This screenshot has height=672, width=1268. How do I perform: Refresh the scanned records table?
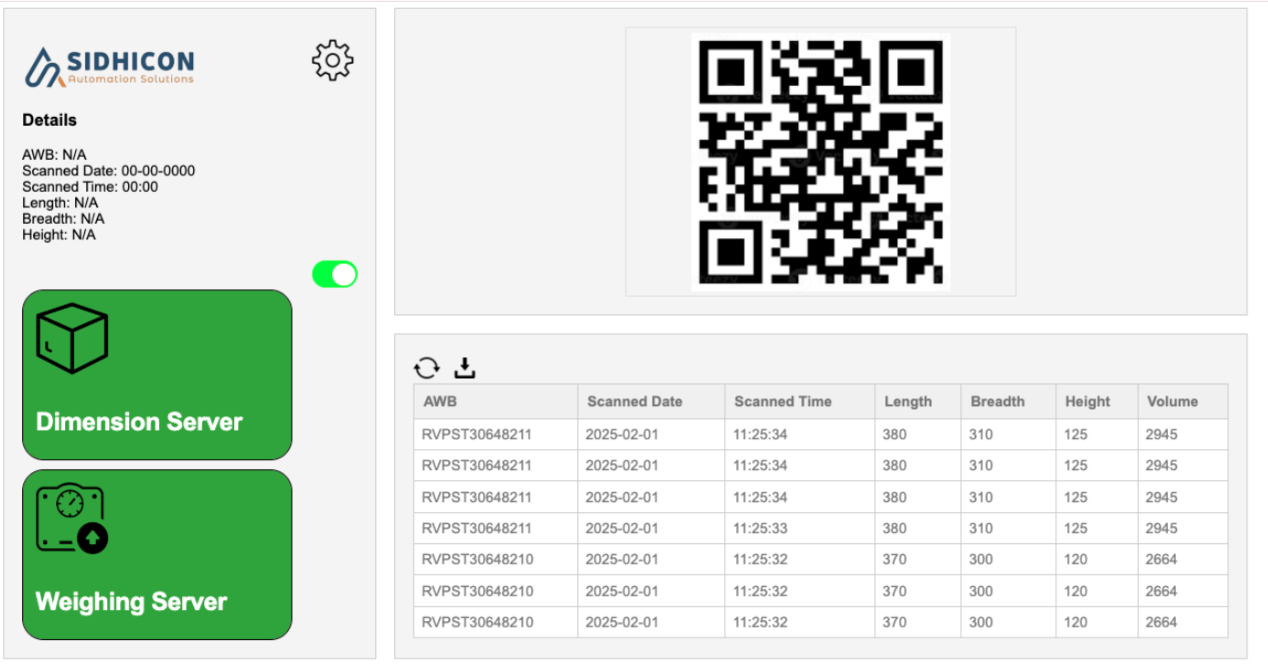pyautogui.click(x=426, y=368)
